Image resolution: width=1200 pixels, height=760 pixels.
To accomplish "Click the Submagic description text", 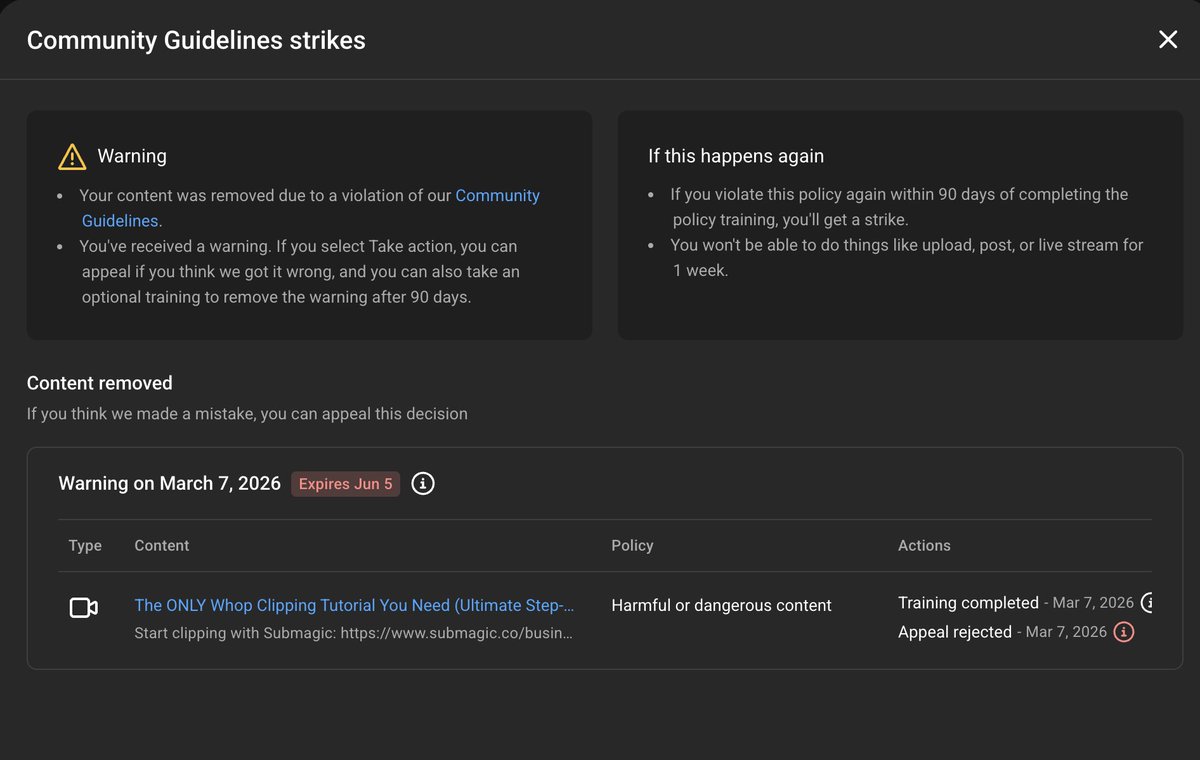I will [354, 633].
